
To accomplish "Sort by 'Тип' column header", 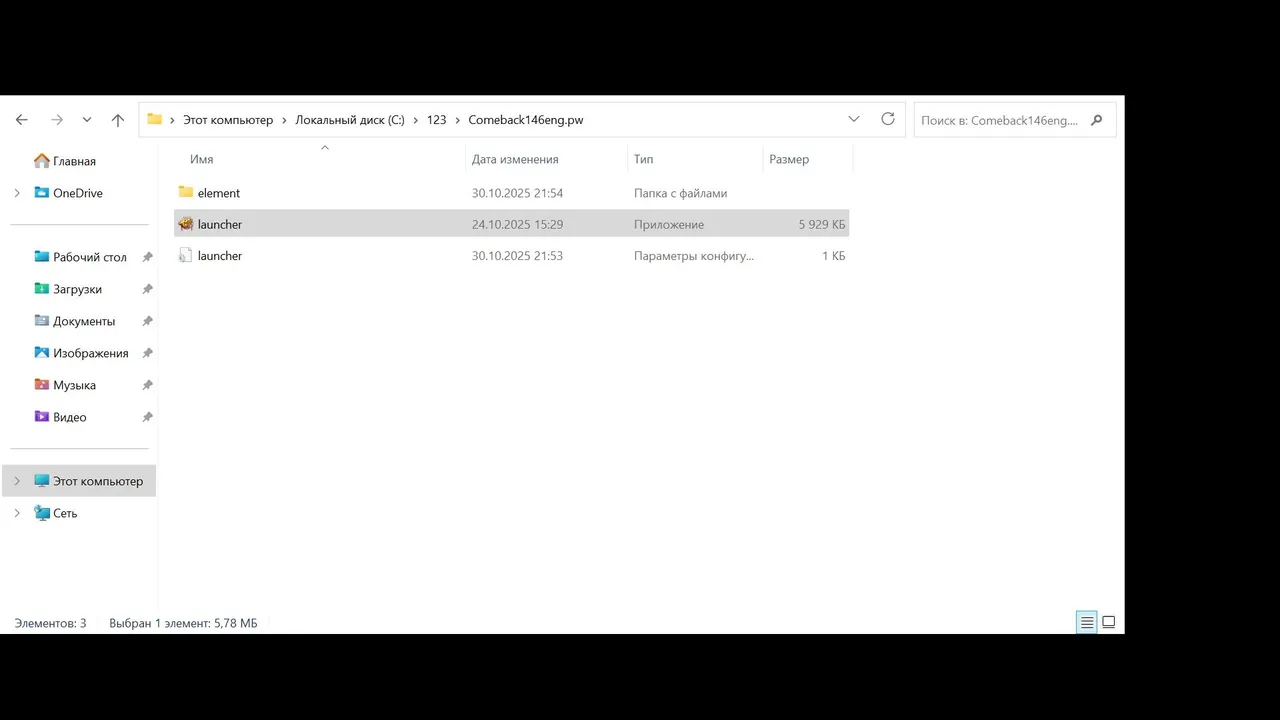I will pyautogui.click(x=643, y=159).
